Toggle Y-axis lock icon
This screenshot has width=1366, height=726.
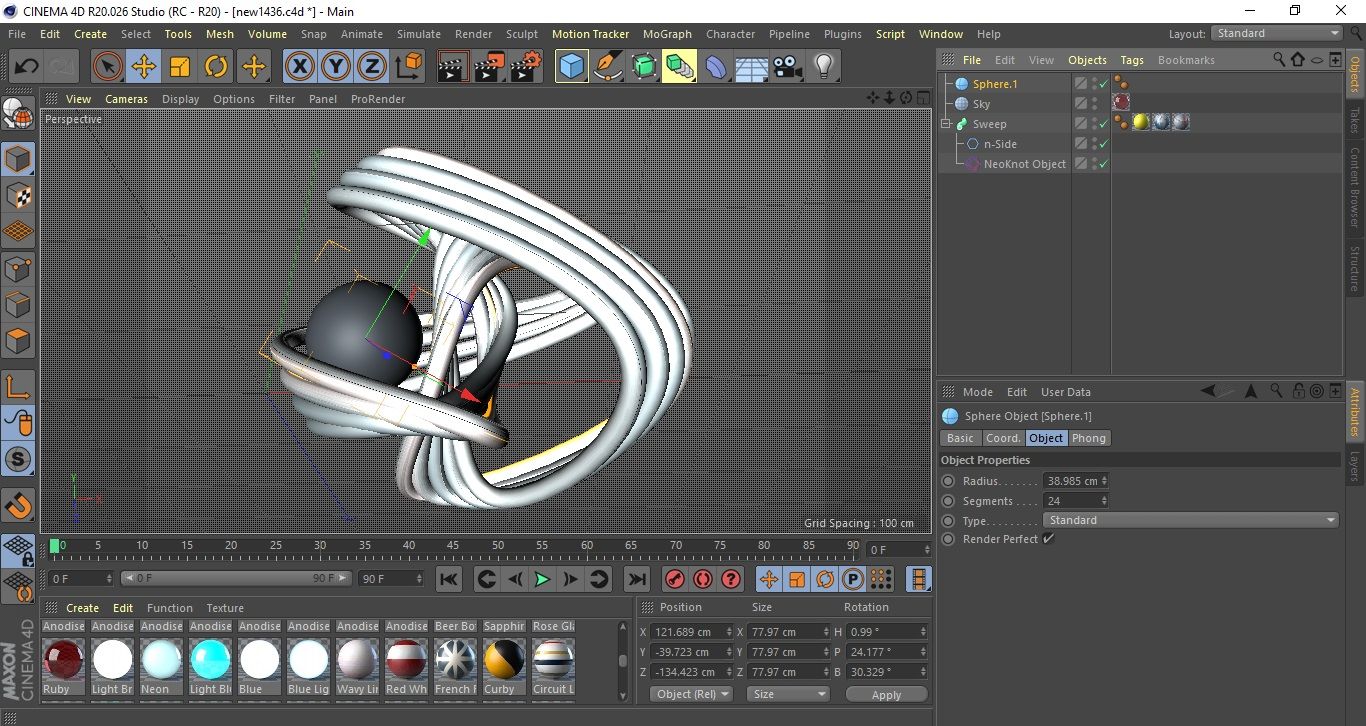tap(336, 67)
